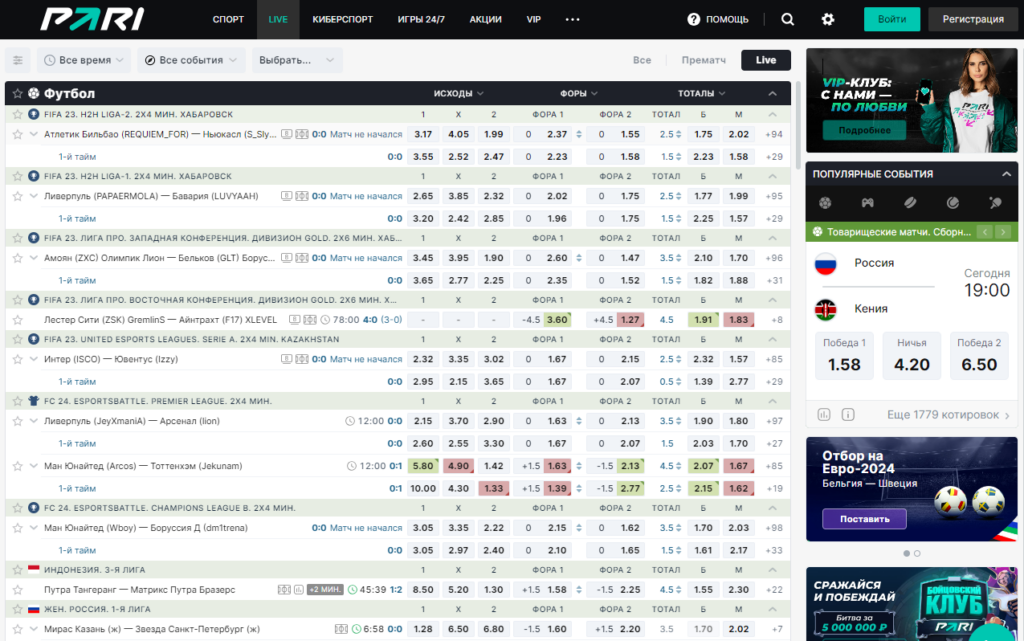This screenshot has width=1024, height=641.
Task: Open Игры 24/7 menu
Action: point(421,20)
